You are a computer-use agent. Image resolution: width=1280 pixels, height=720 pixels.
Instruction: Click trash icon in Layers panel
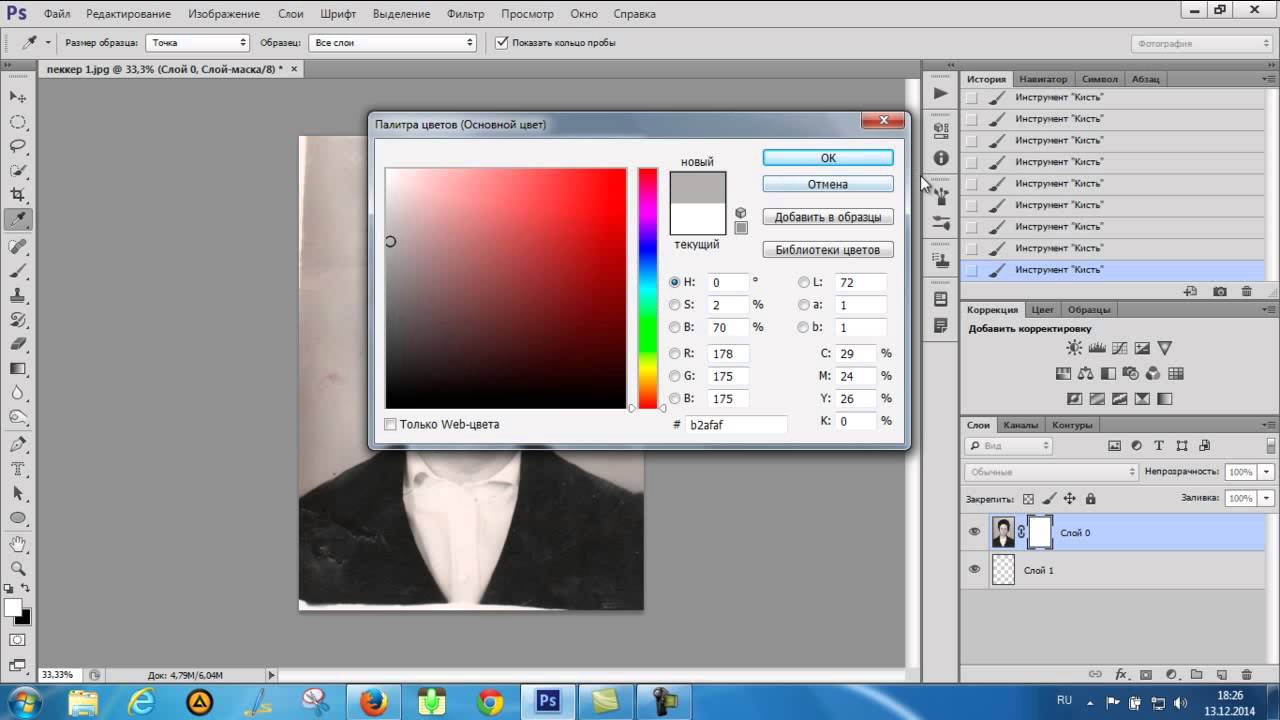(x=1246, y=675)
